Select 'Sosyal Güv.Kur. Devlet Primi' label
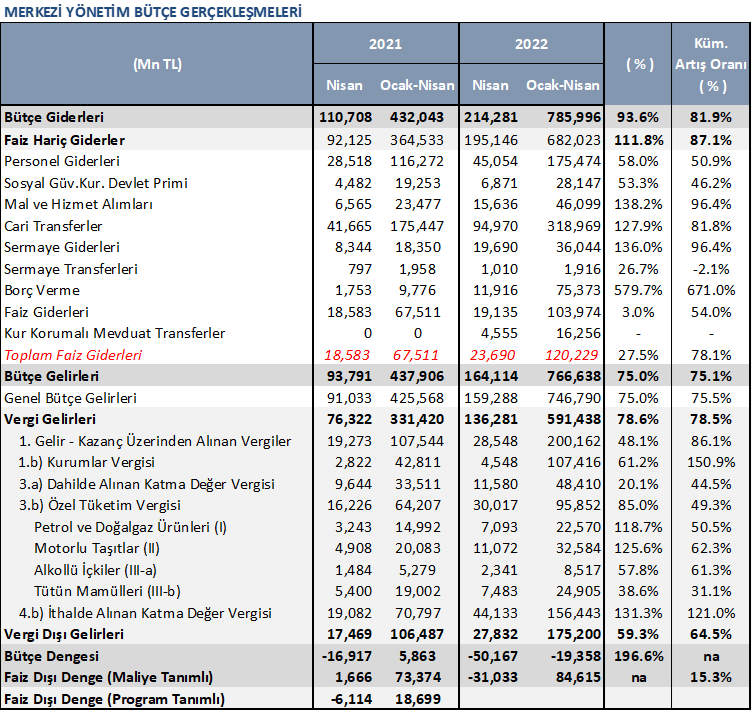Viewport: 752px width, 711px height. (96, 183)
